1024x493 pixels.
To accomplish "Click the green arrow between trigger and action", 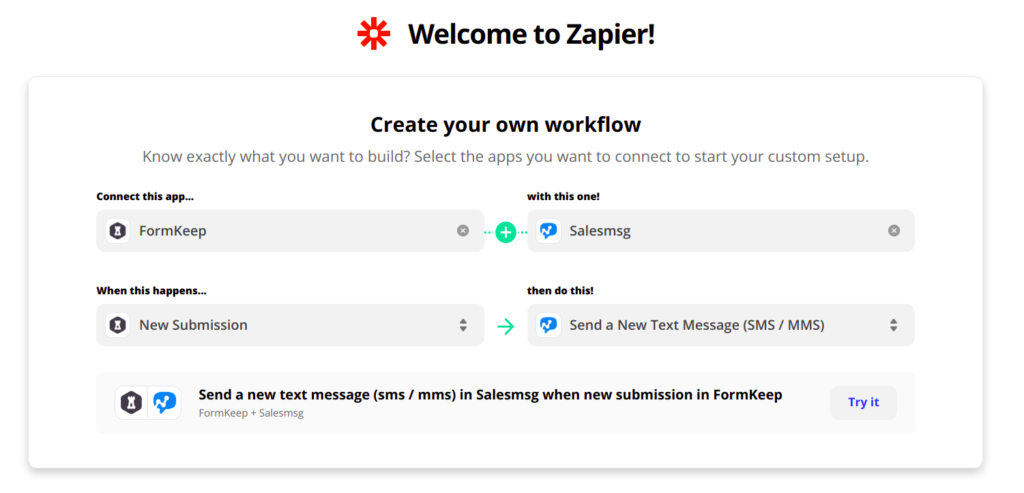I will click(x=506, y=326).
